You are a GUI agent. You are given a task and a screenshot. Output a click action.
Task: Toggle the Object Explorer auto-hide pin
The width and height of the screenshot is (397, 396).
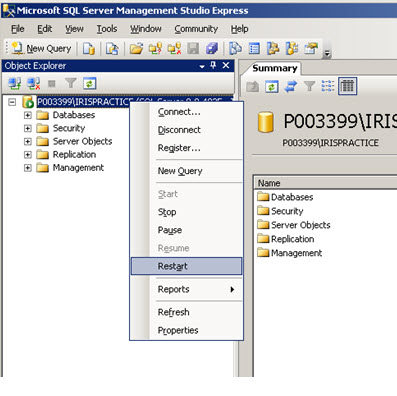point(213,65)
